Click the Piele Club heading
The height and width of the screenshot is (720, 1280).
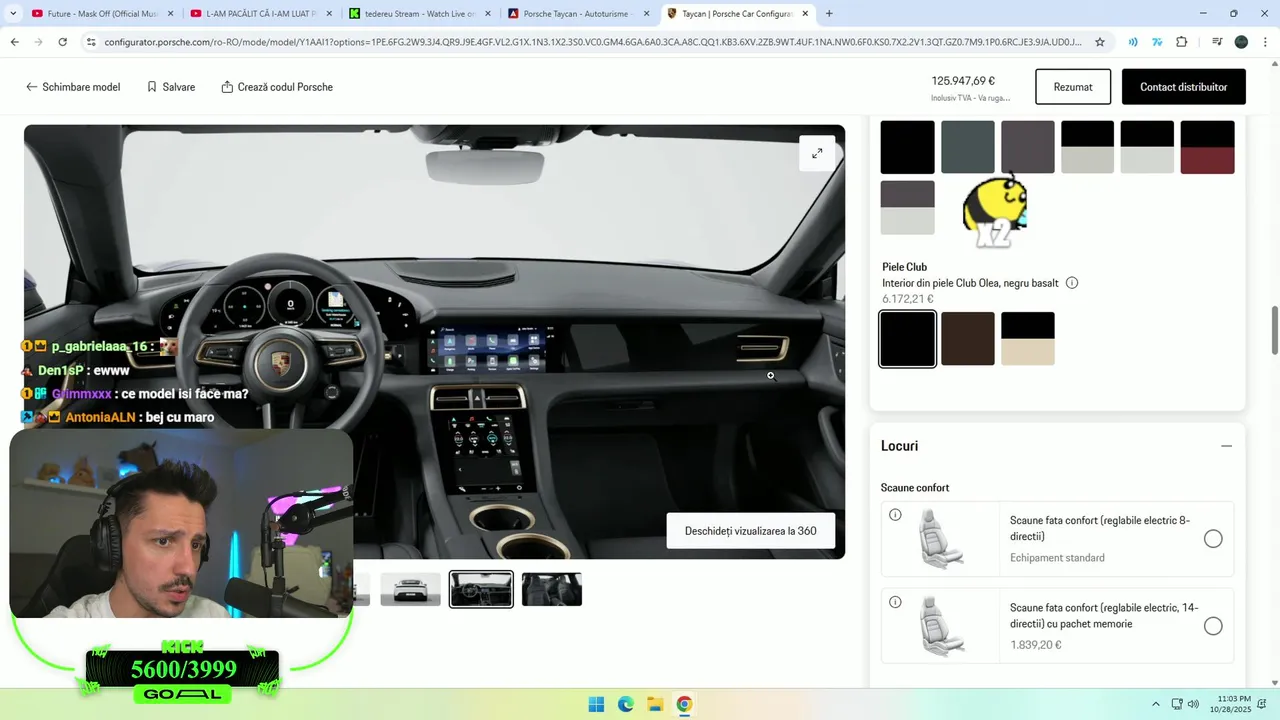click(x=905, y=267)
